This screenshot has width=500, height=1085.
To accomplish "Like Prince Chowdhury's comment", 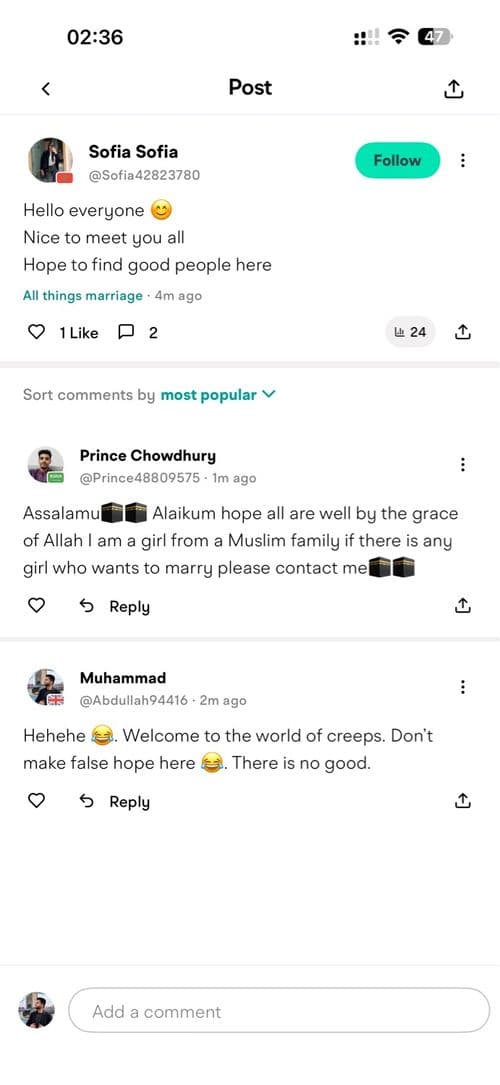I will pos(36,606).
